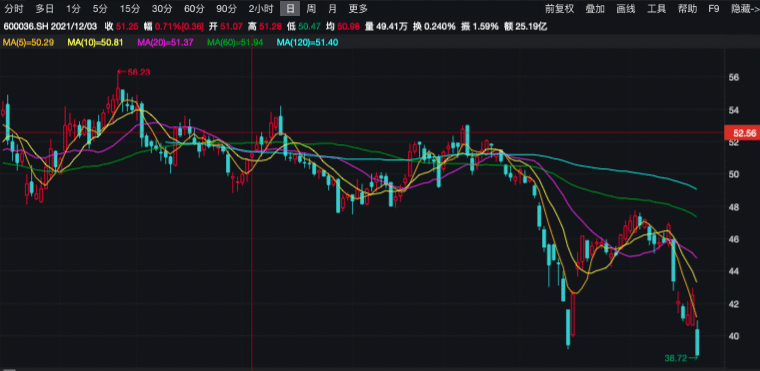This screenshot has width=760, height=371.
Task: Click the F9 button
Action: (713, 8)
